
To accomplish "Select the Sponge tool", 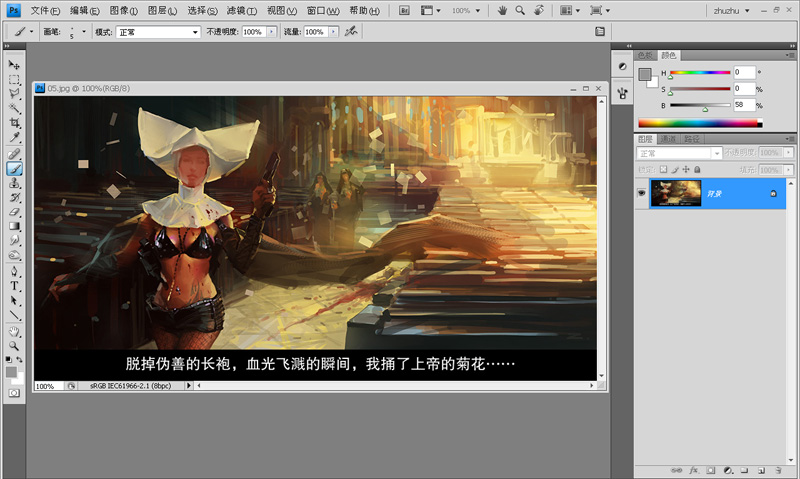I will click(x=14, y=255).
